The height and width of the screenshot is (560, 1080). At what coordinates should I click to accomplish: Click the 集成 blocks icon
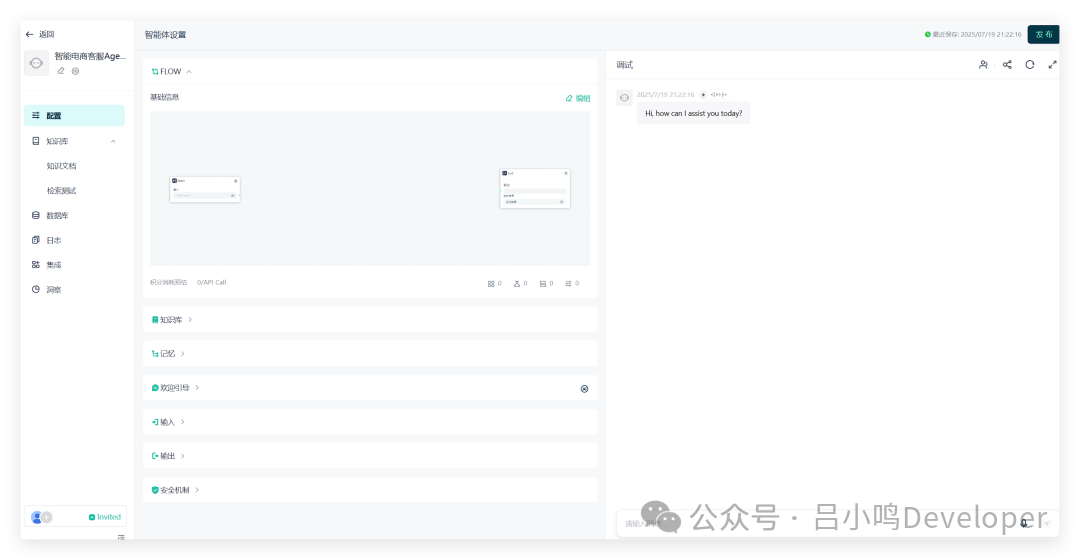36,265
